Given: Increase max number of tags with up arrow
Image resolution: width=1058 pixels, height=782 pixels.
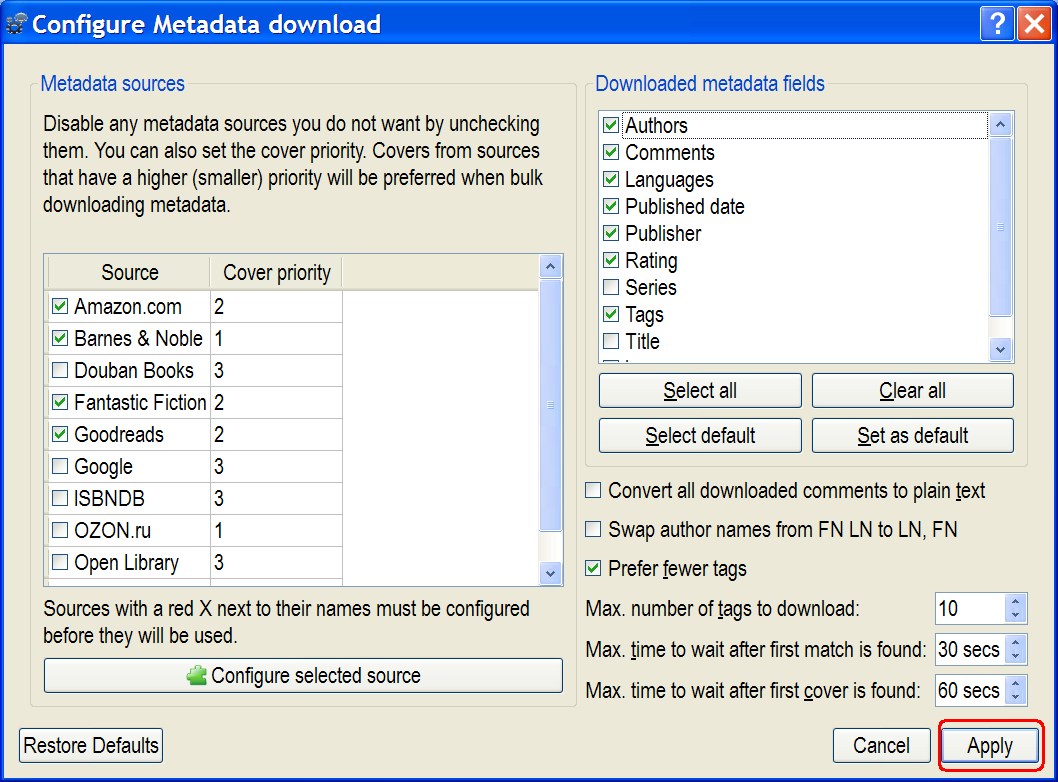Looking at the screenshot, I should point(1015,601).
